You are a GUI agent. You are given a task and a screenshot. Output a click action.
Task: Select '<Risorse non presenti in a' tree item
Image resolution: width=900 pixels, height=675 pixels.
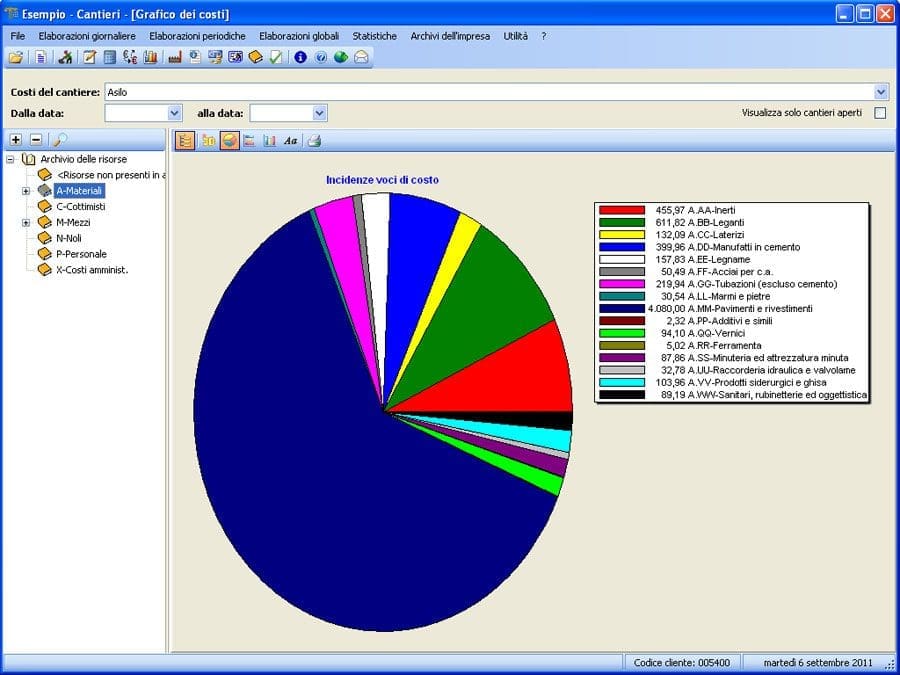tap(111, 175)
